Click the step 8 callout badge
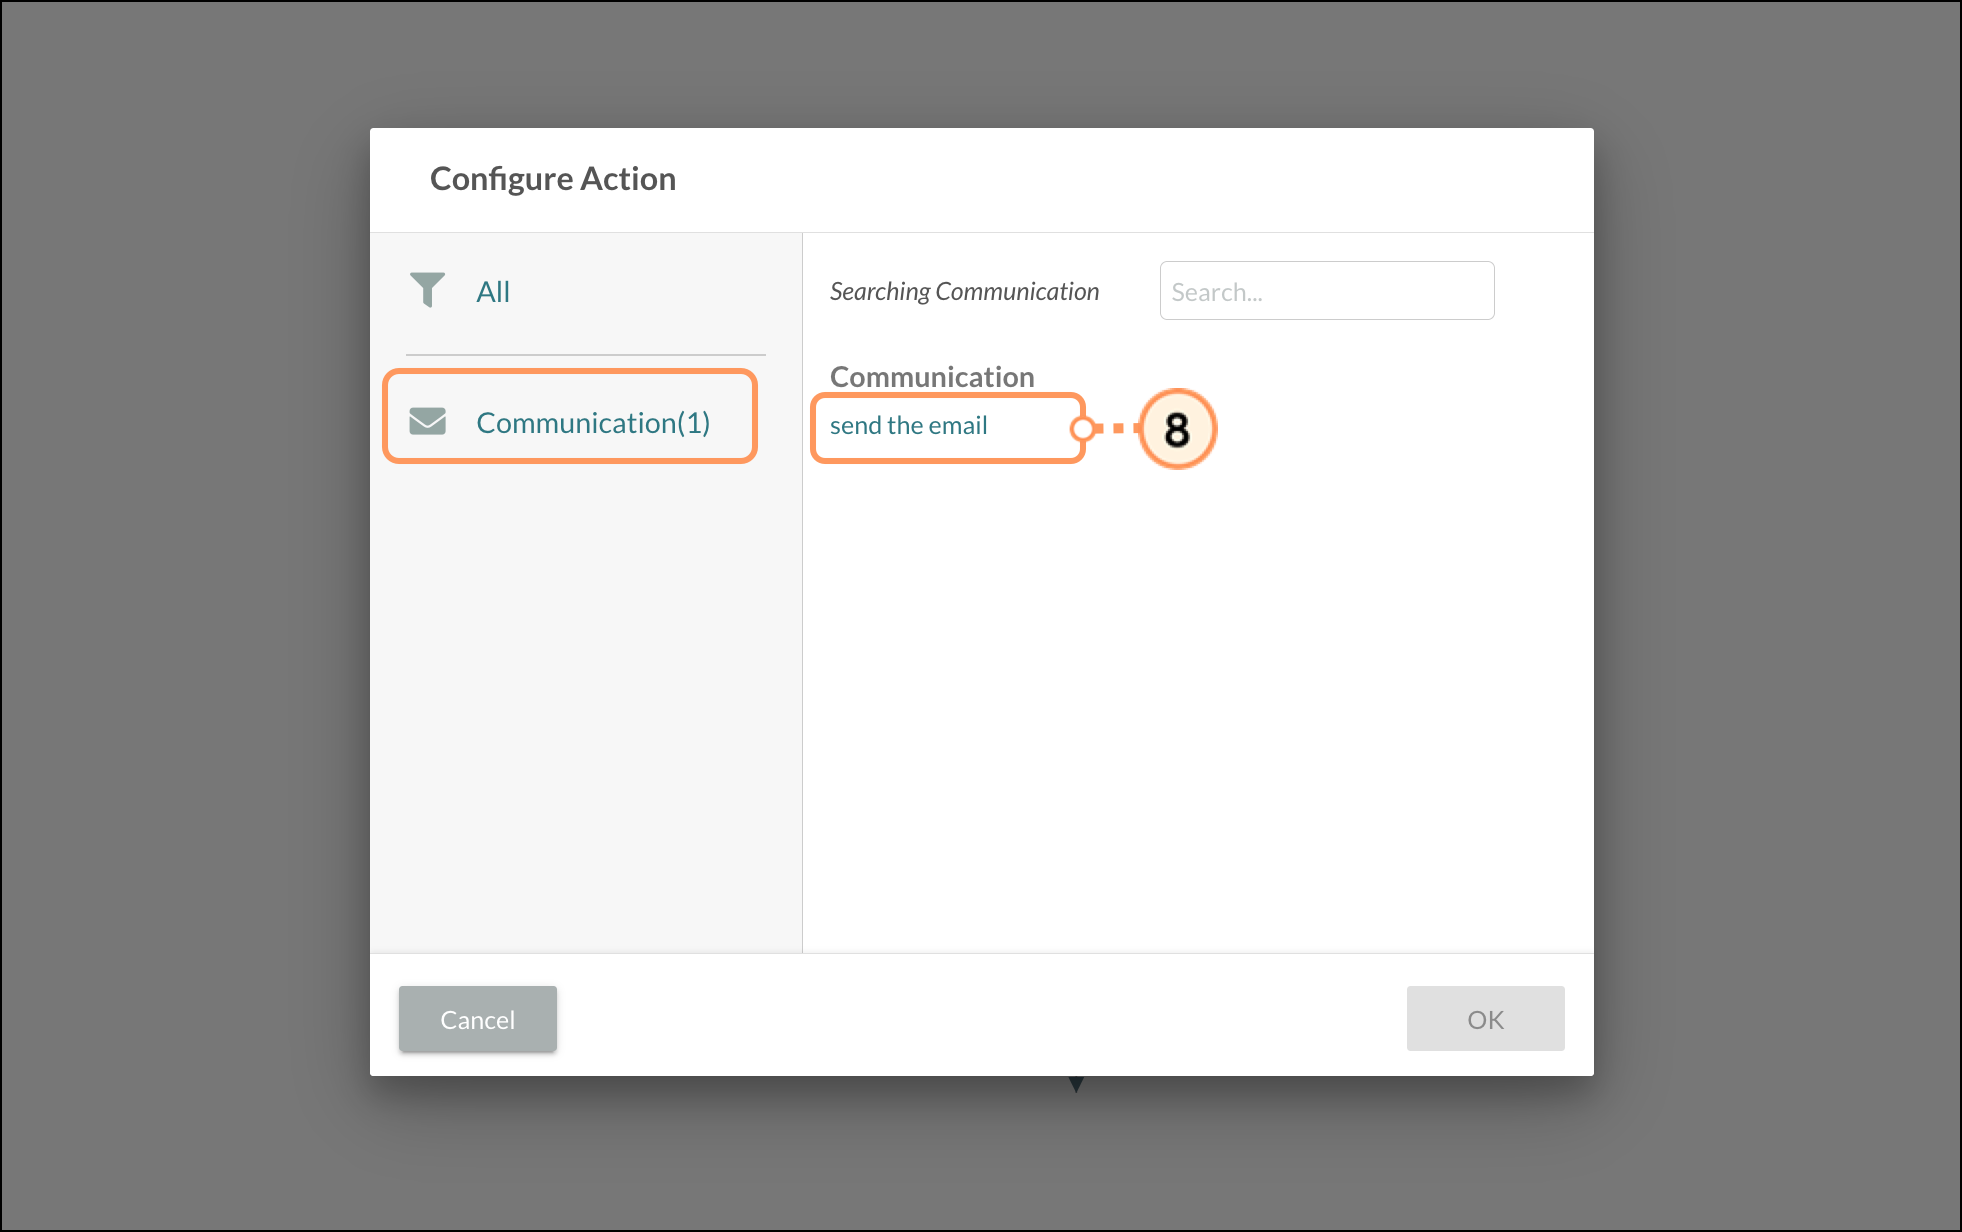1962x1232 pixels. [x=1177, y=429]
